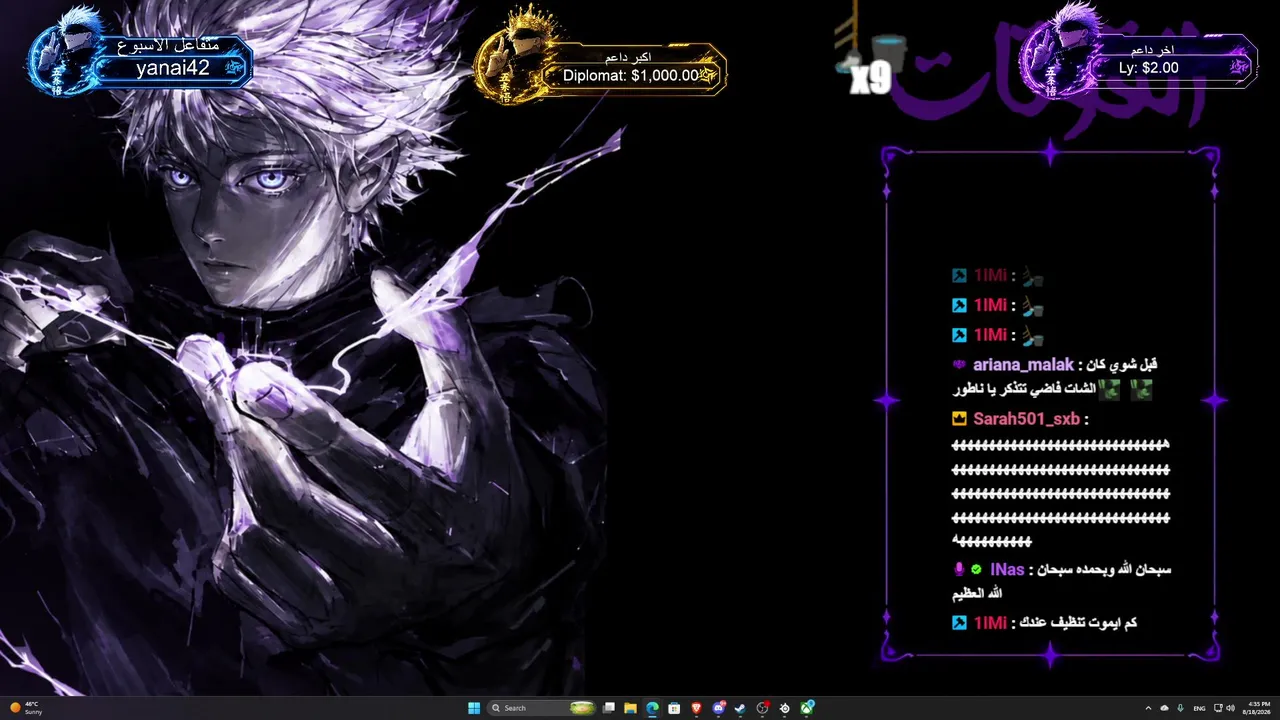
Task: Click the purple badge beside ariana_malak
Action: coord(960,365)
